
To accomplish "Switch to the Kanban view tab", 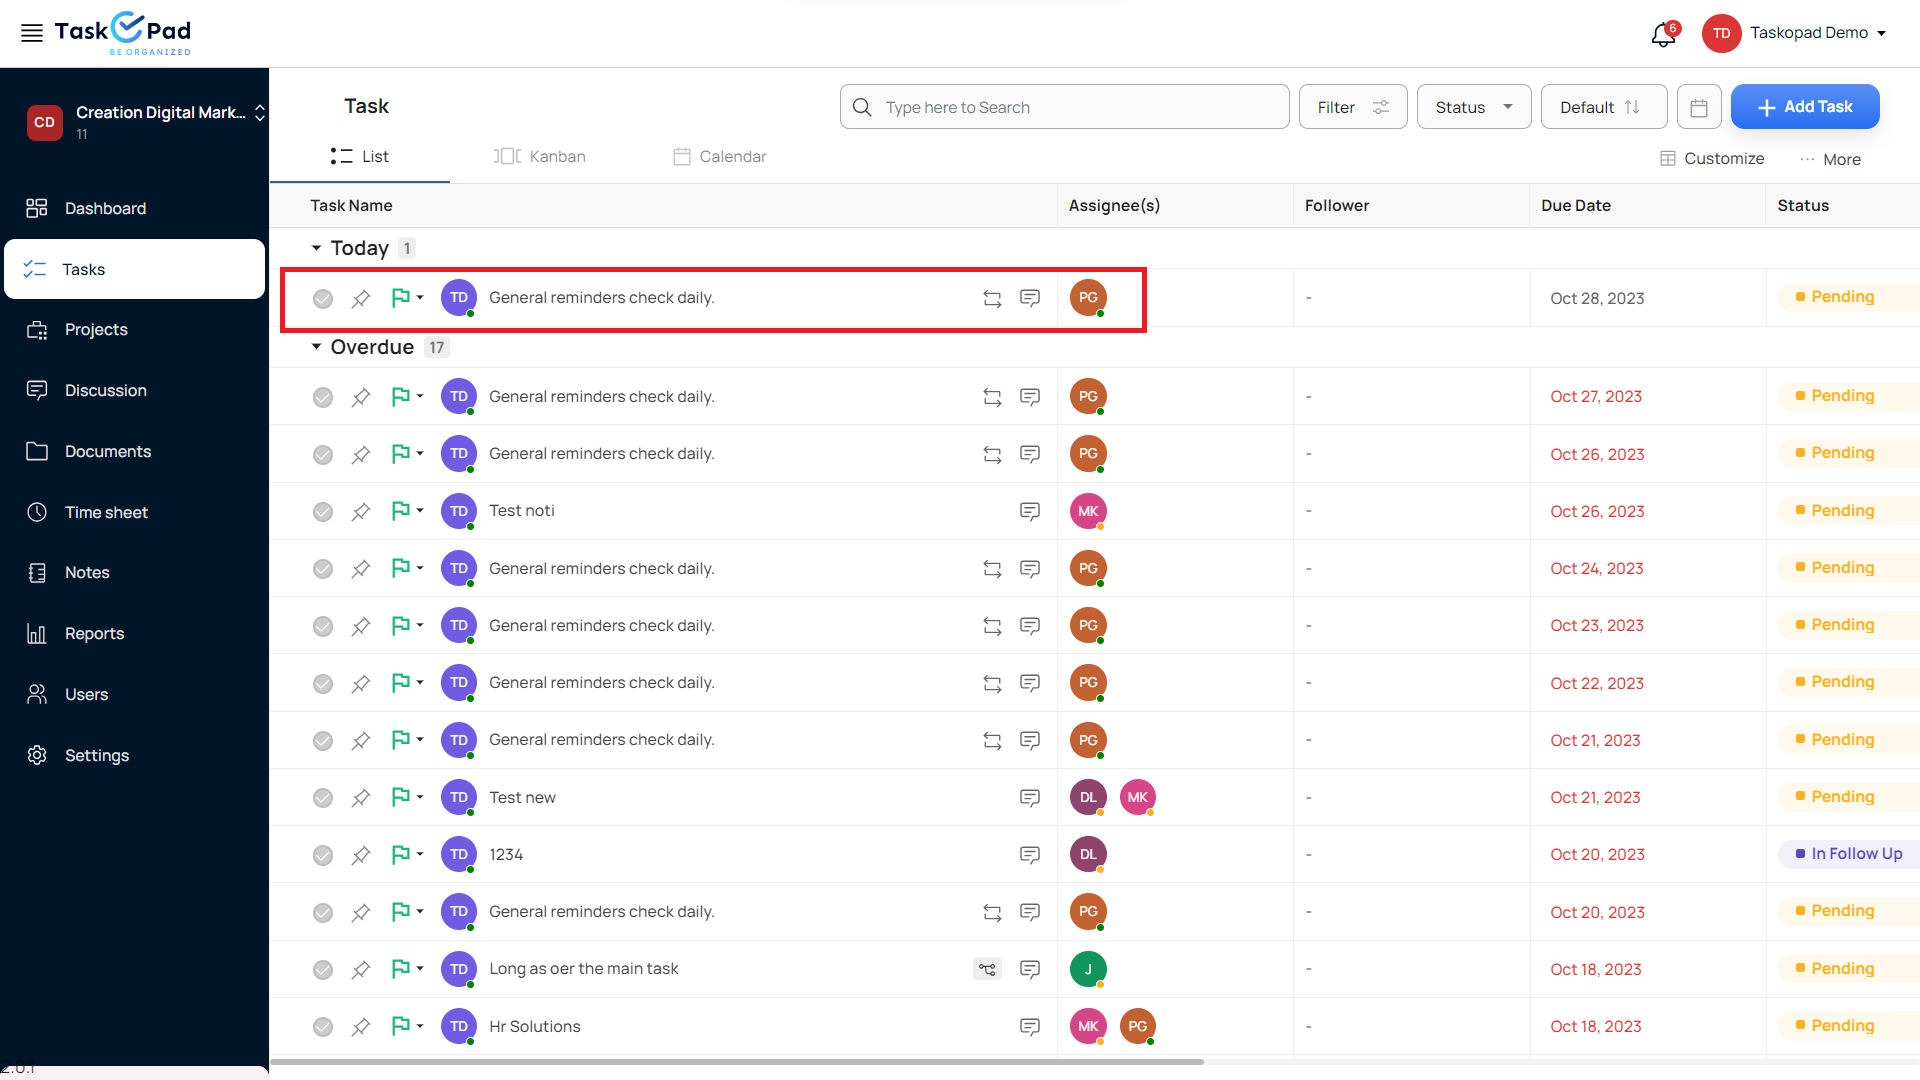I will pyautogui.click(x=540, y=157).
